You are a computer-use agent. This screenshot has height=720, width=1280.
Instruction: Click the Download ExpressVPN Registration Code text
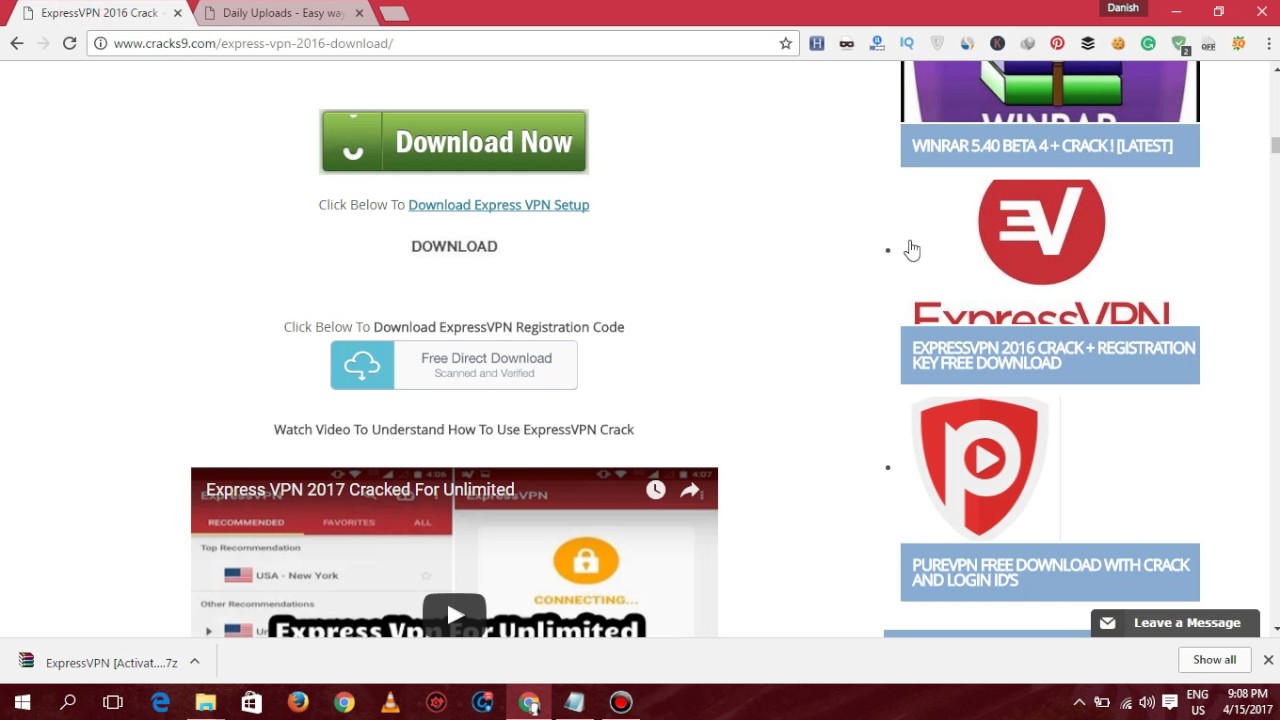point(499,327)
